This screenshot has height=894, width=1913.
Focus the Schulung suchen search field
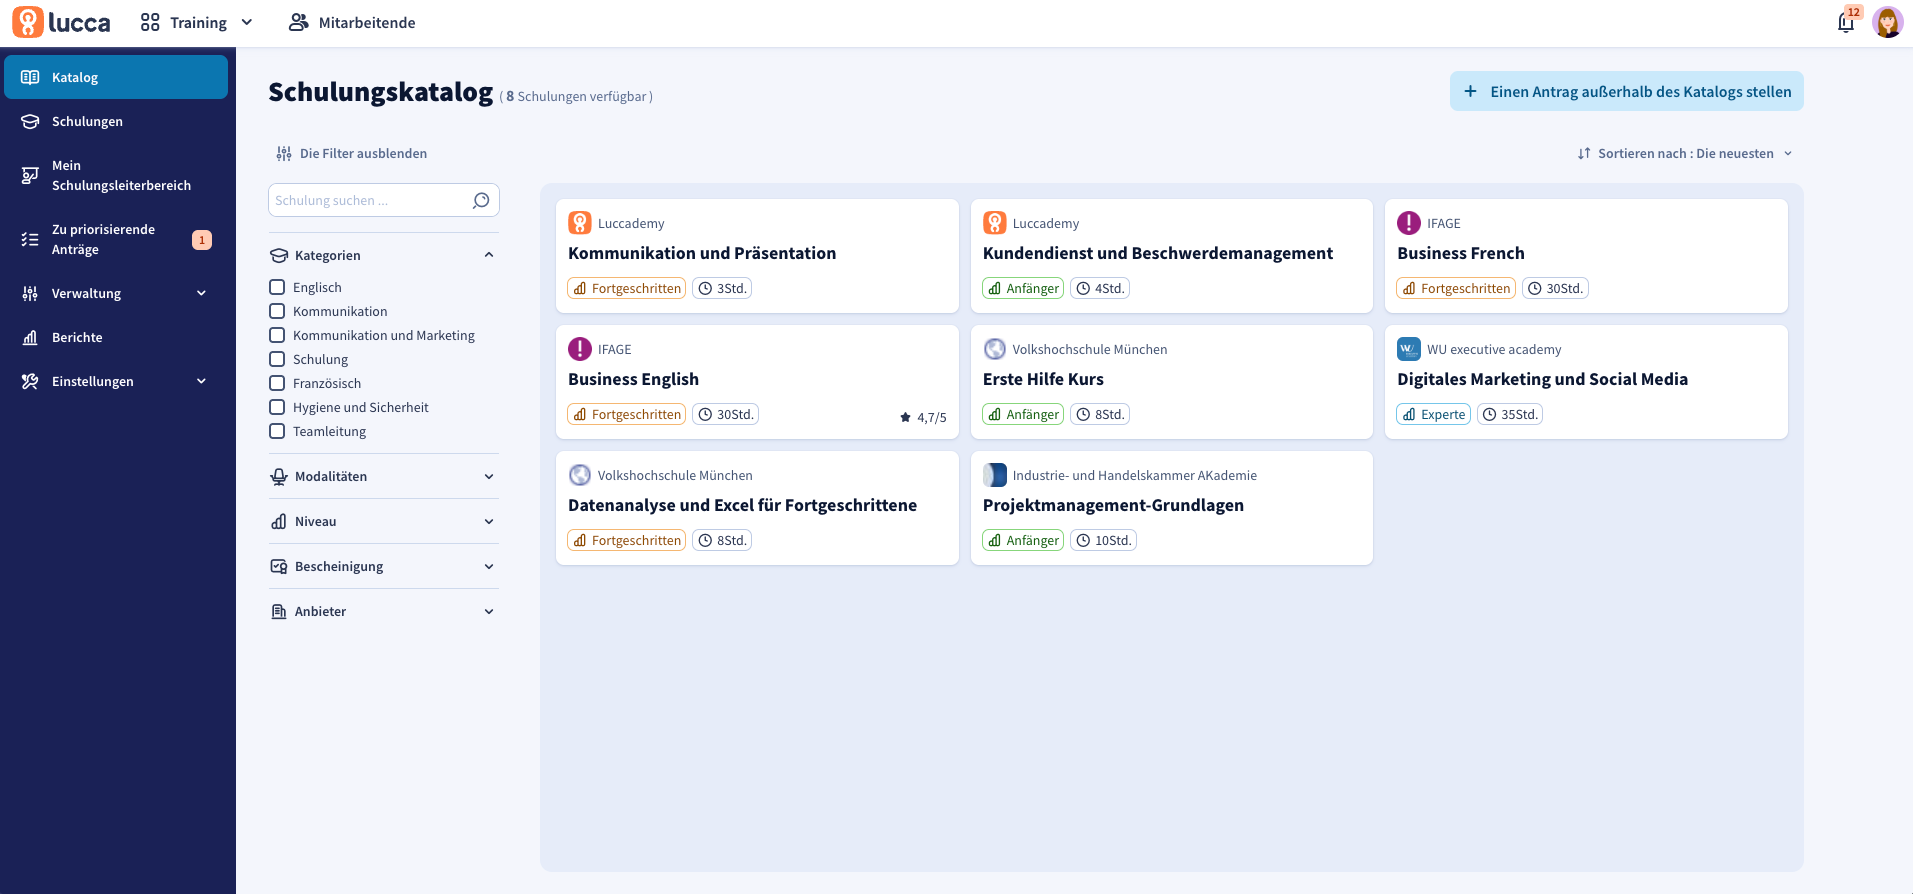point(368,201)
